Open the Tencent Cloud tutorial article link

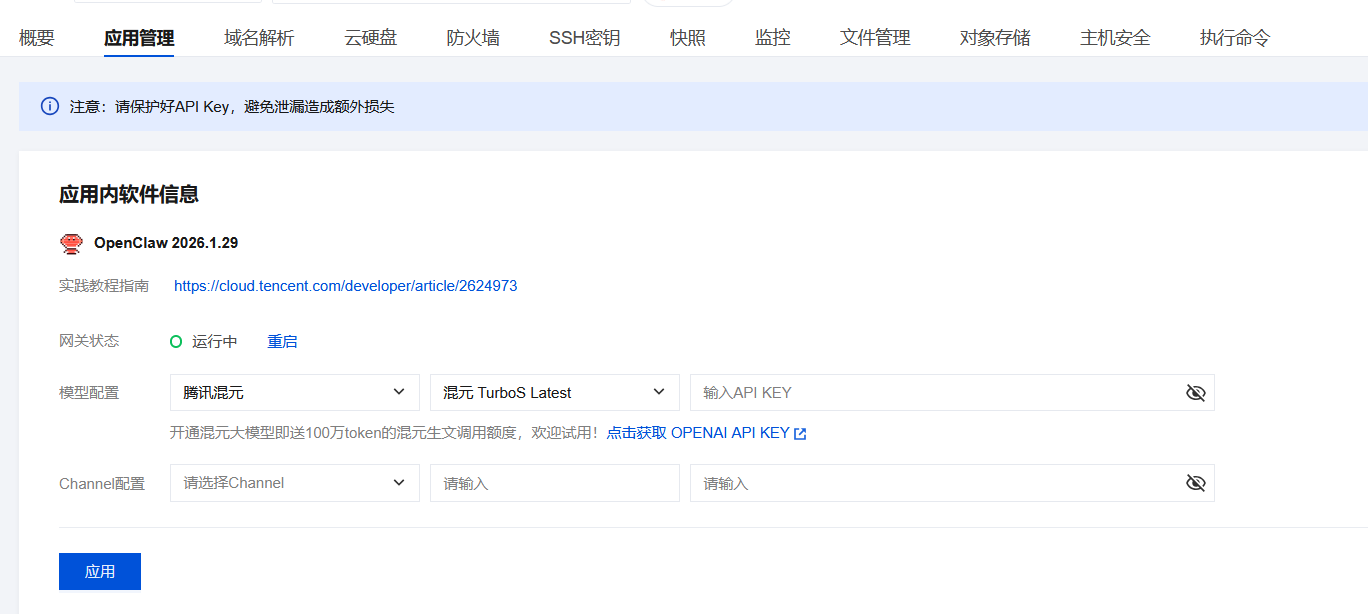point(345,286)
